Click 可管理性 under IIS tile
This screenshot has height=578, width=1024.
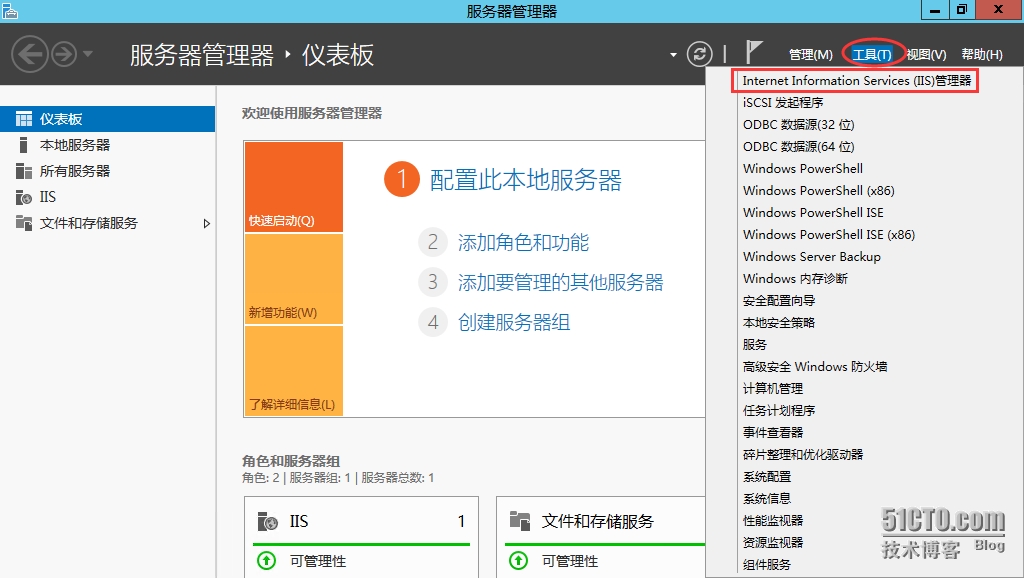[x=318, y=561]
